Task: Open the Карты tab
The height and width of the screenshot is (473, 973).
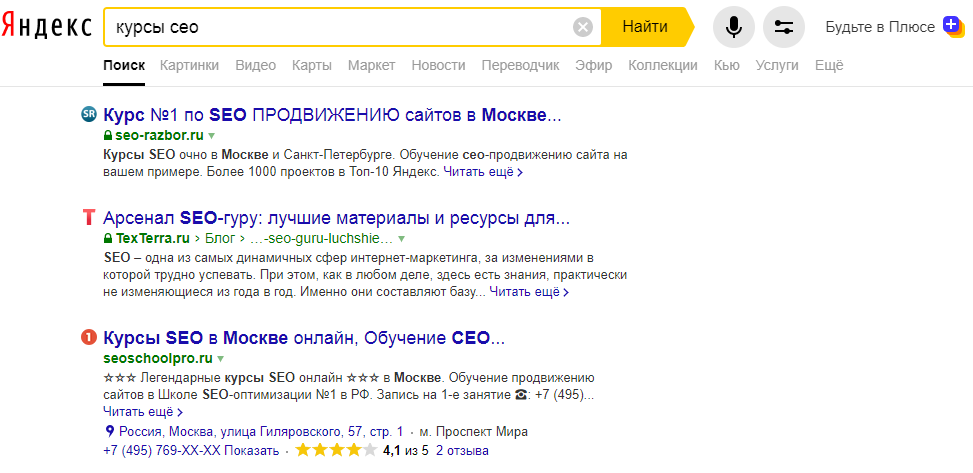Action: (x=312, y=65)
